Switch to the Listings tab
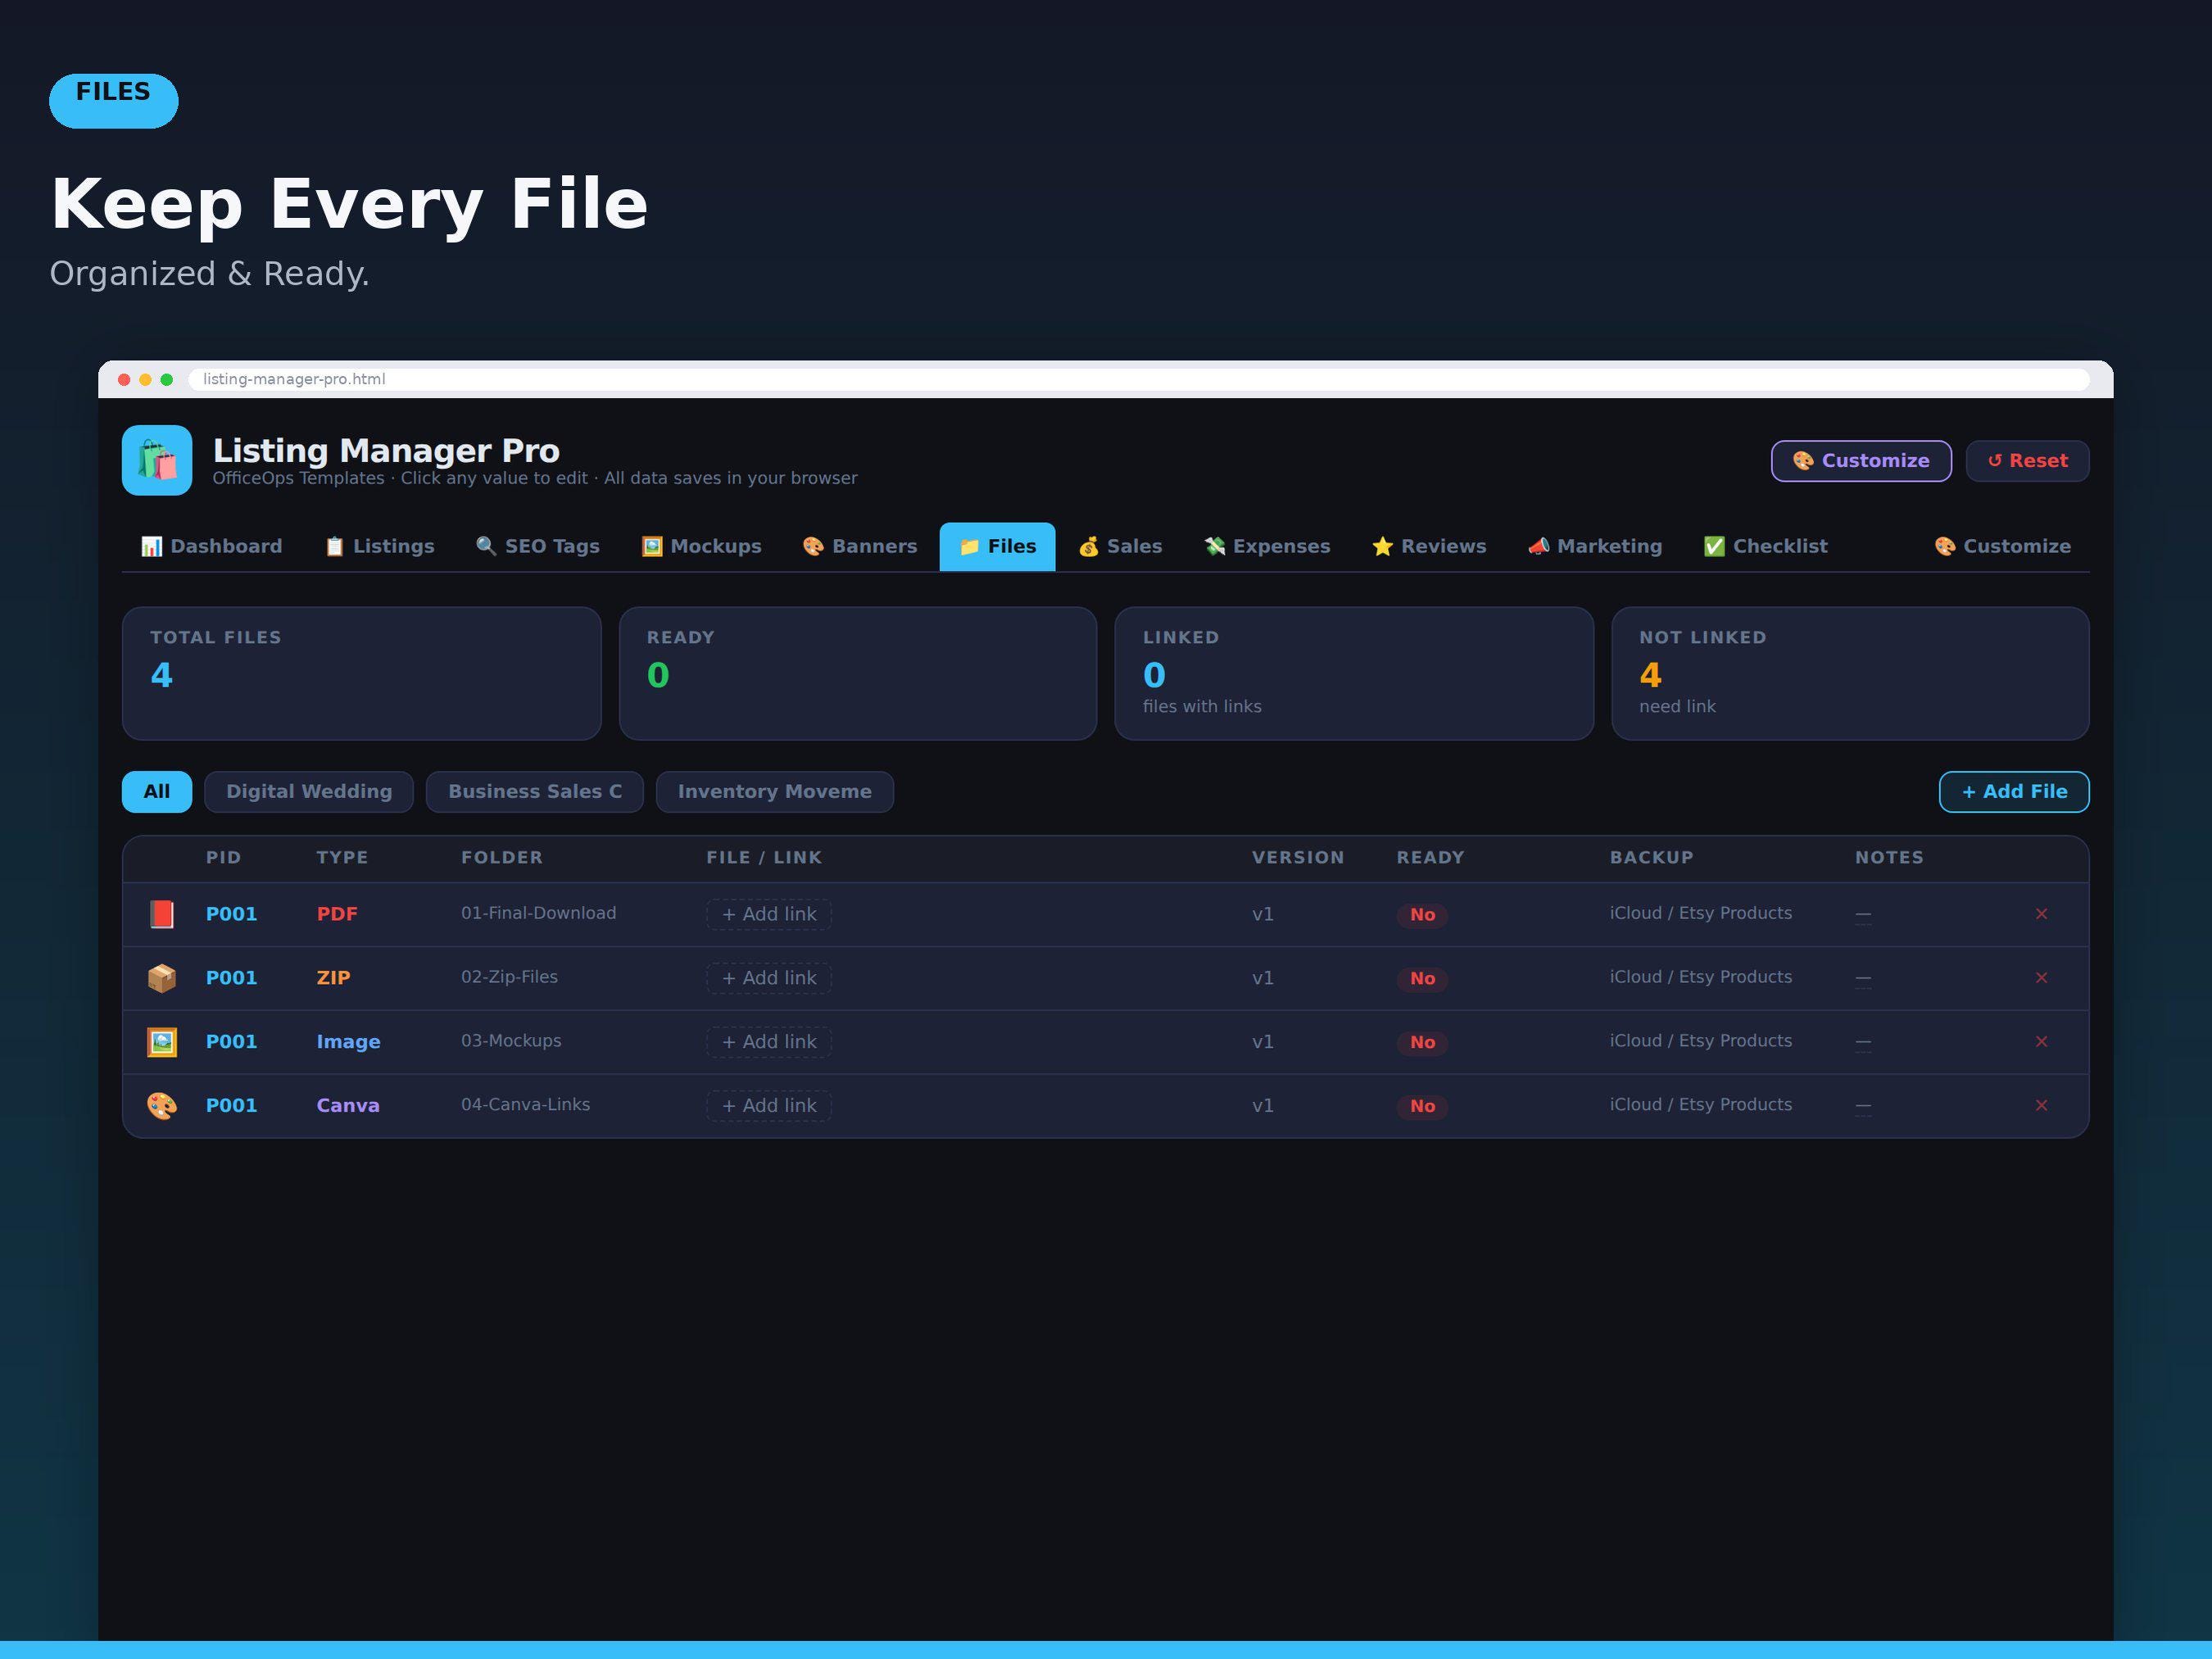The height and width of the screenshot is (1659, 2212). pos(379,546)
